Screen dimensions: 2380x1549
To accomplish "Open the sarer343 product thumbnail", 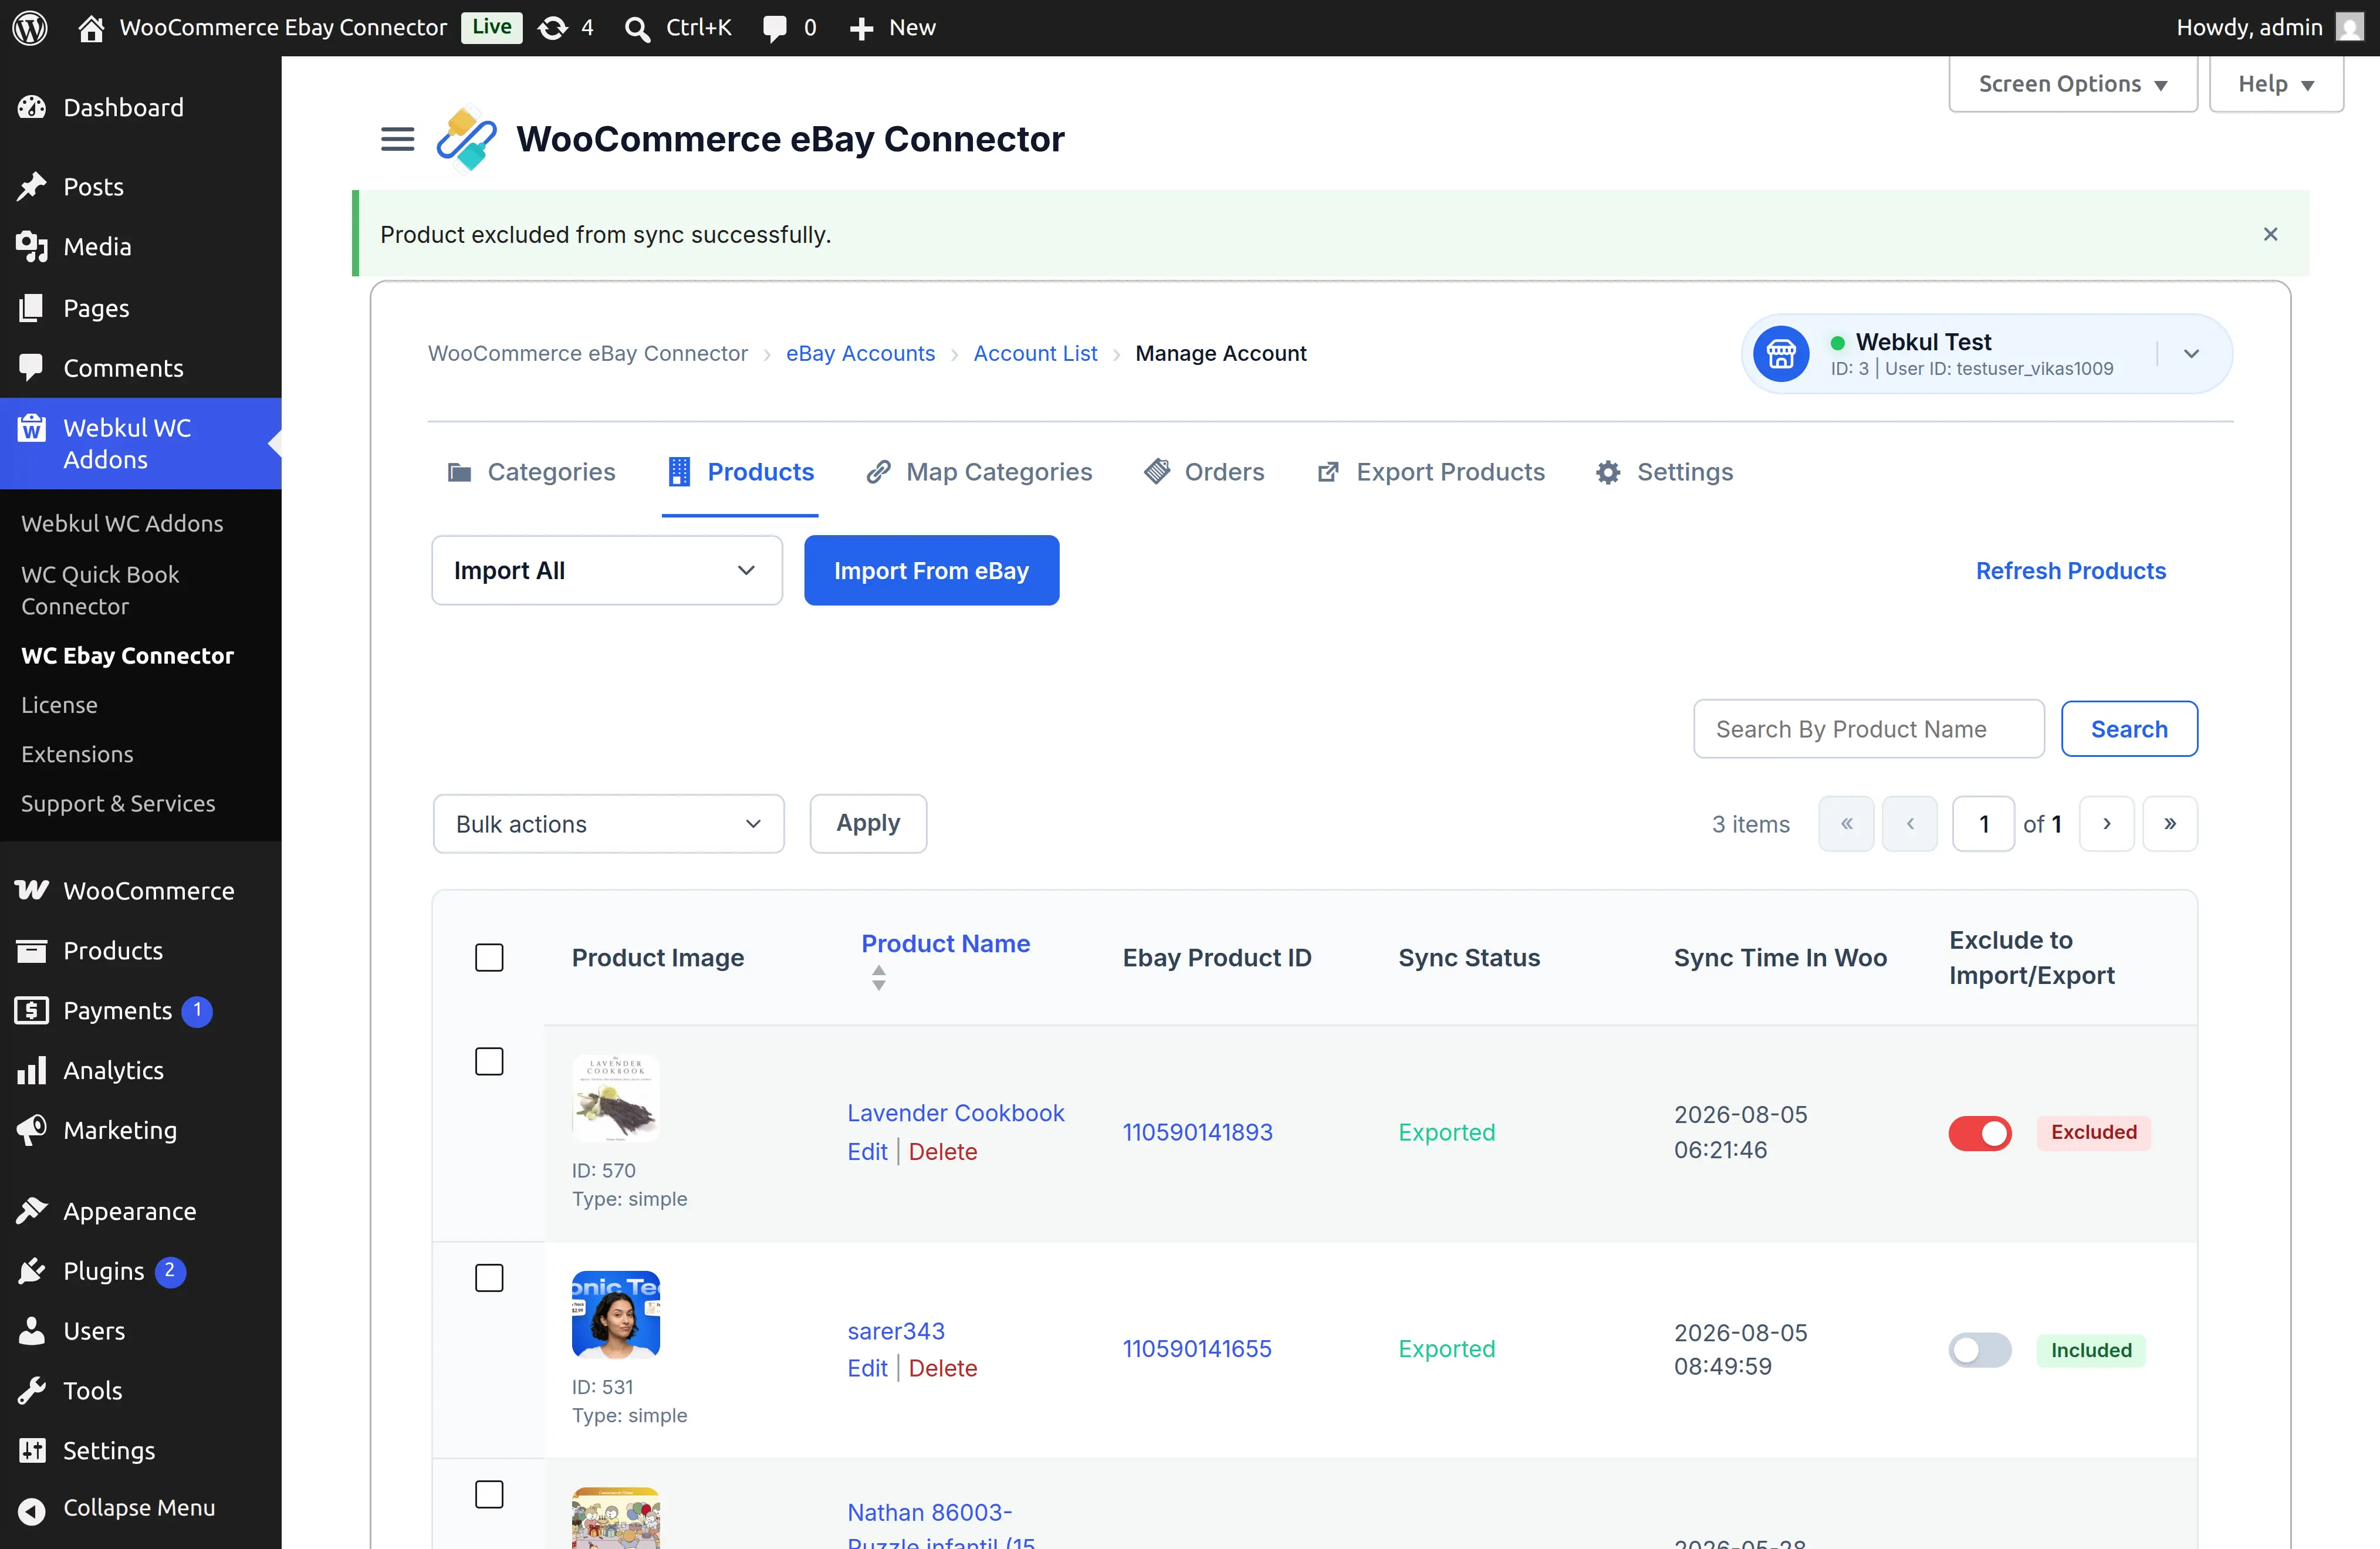I will pyautogui.click(x=616, y=1315).
